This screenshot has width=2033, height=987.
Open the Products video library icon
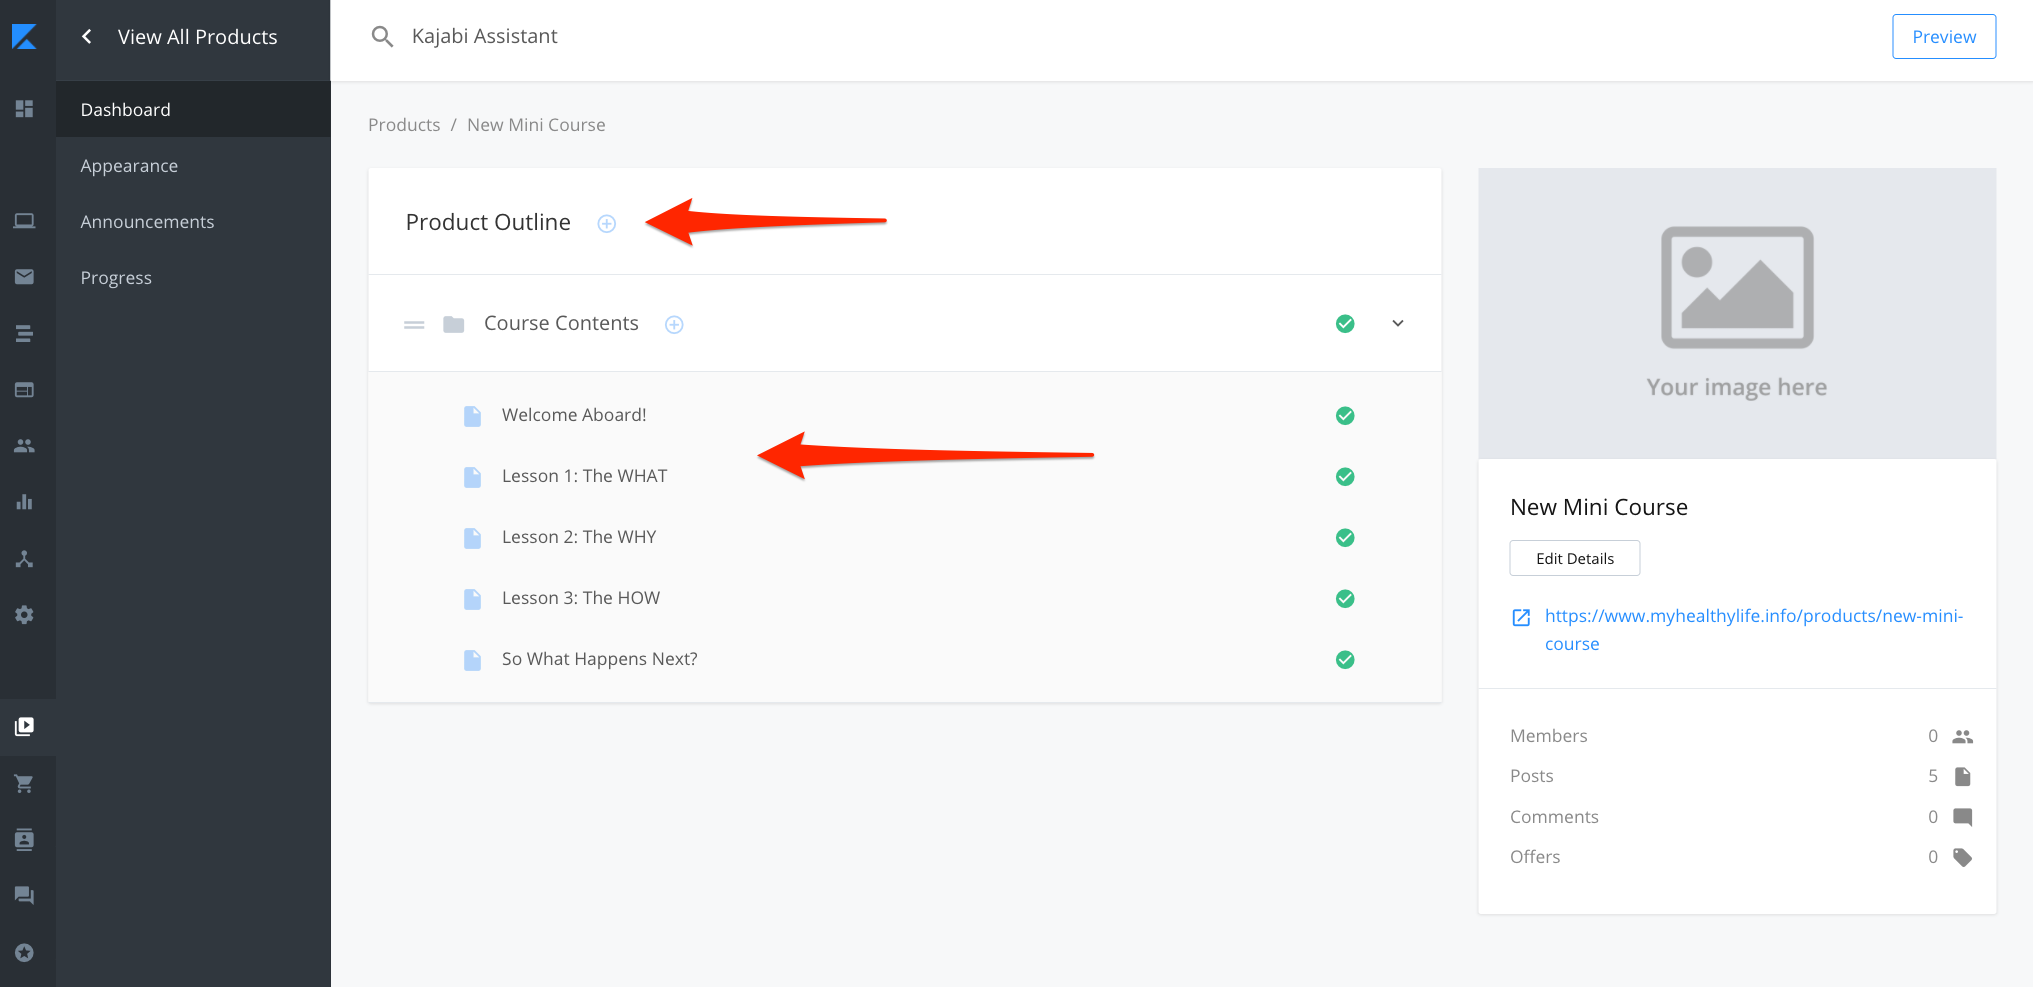pyautogui.click(x=25, y=726)
